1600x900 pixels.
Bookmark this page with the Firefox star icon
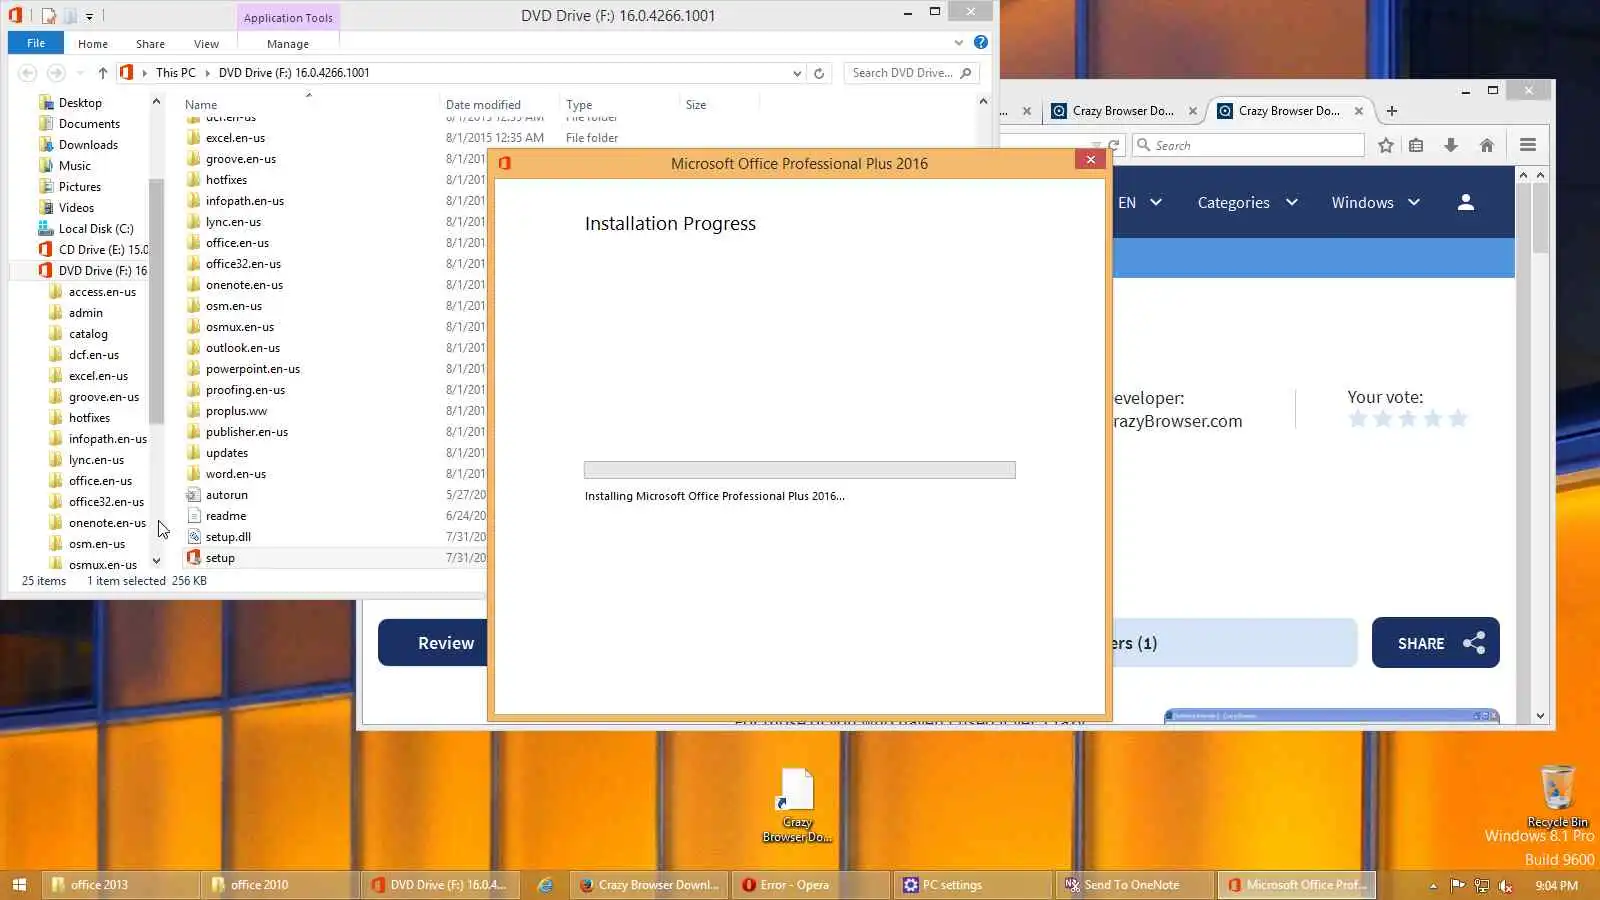1386,145
